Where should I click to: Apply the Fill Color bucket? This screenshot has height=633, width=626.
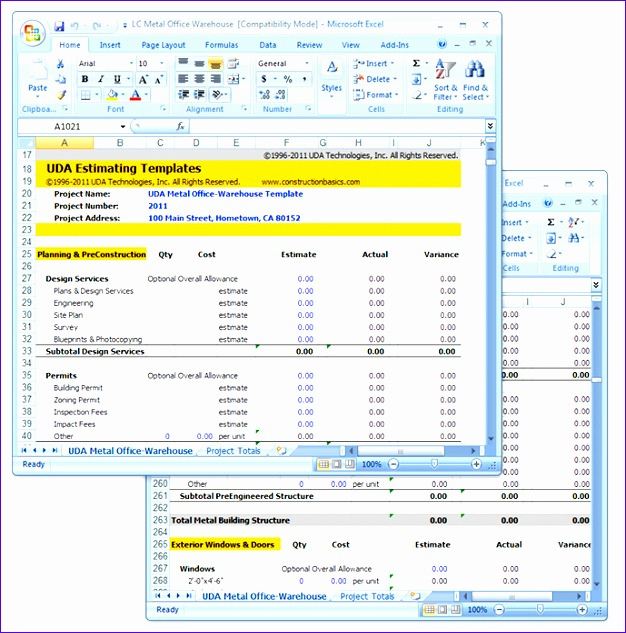pyautogui.click(x=112, y=95)
